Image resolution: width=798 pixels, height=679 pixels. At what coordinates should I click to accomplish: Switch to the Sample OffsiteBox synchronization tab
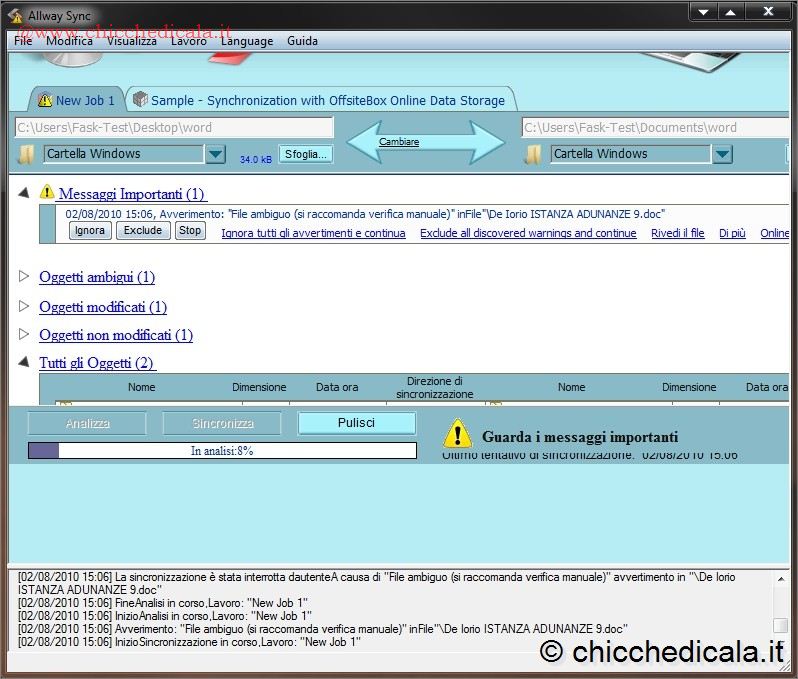(x=320, y=100)
